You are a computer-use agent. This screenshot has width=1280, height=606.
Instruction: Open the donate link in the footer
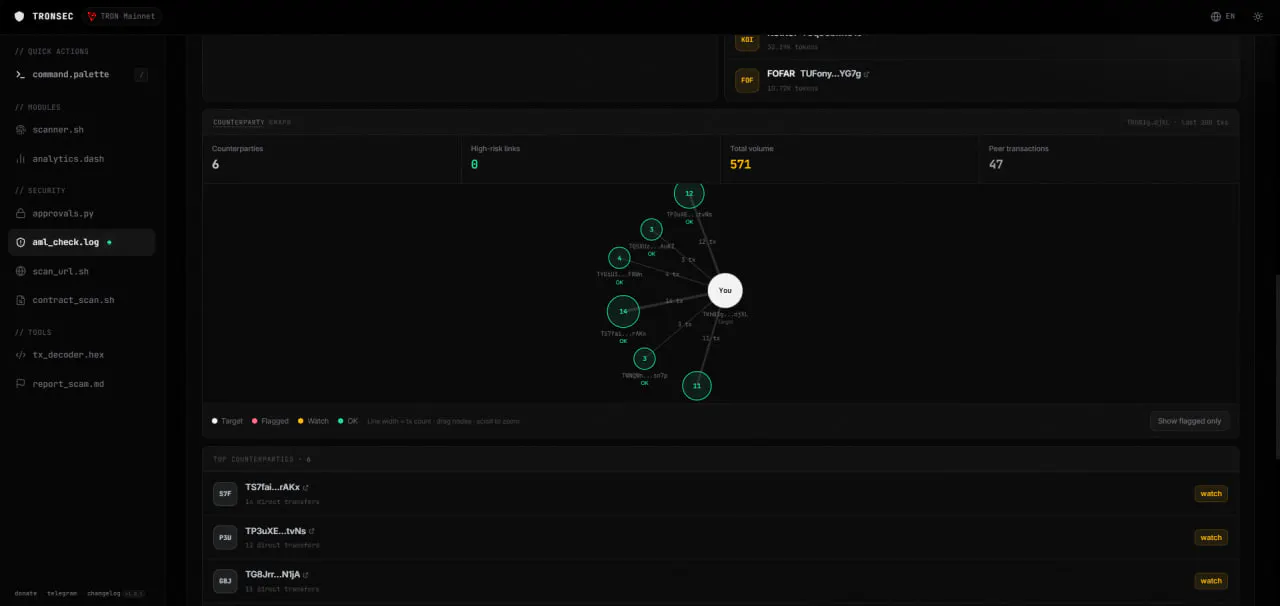coord(26,593)
